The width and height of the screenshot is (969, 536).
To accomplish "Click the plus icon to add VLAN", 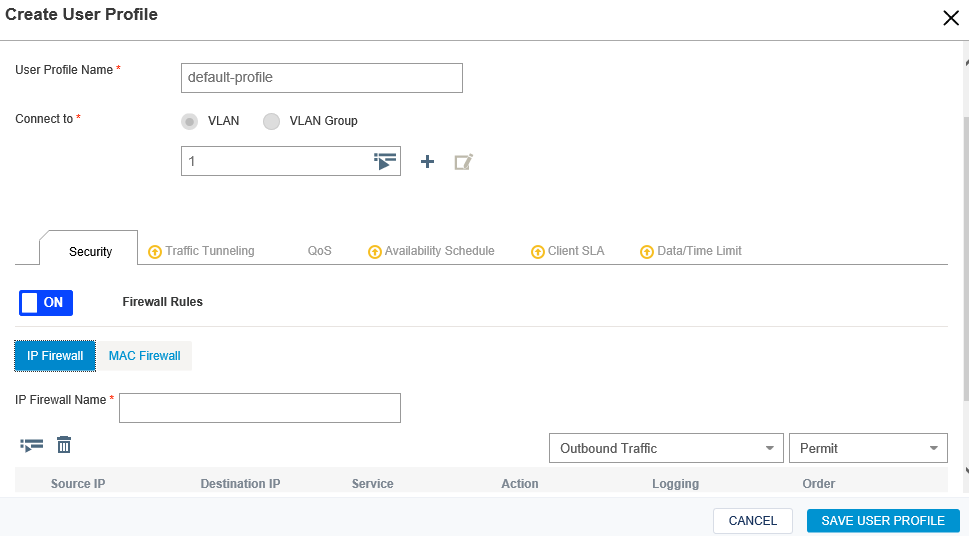I will [427, 161].
